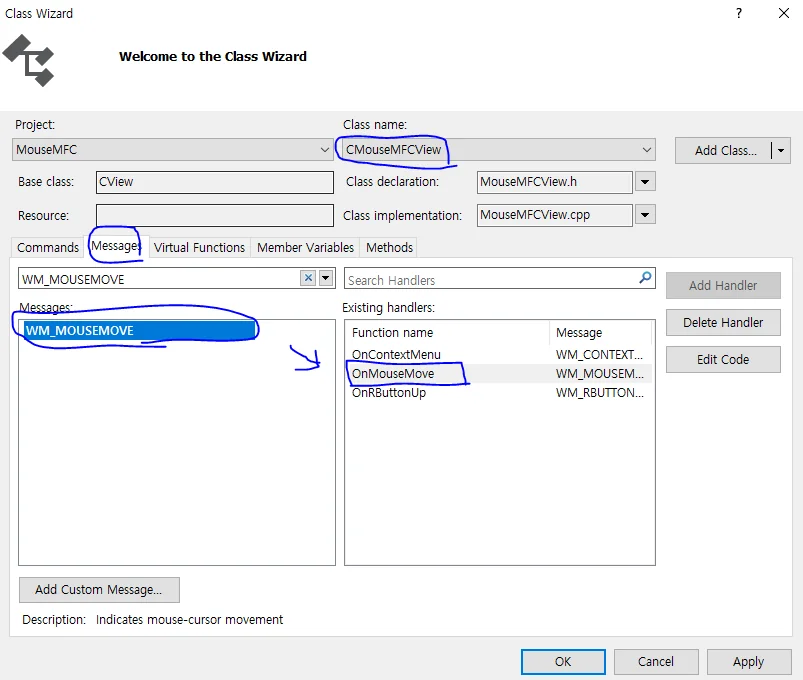Click the WM_MOUSEM... message cell
Screen dimensions: 803x680
click(x=599, y=374)
